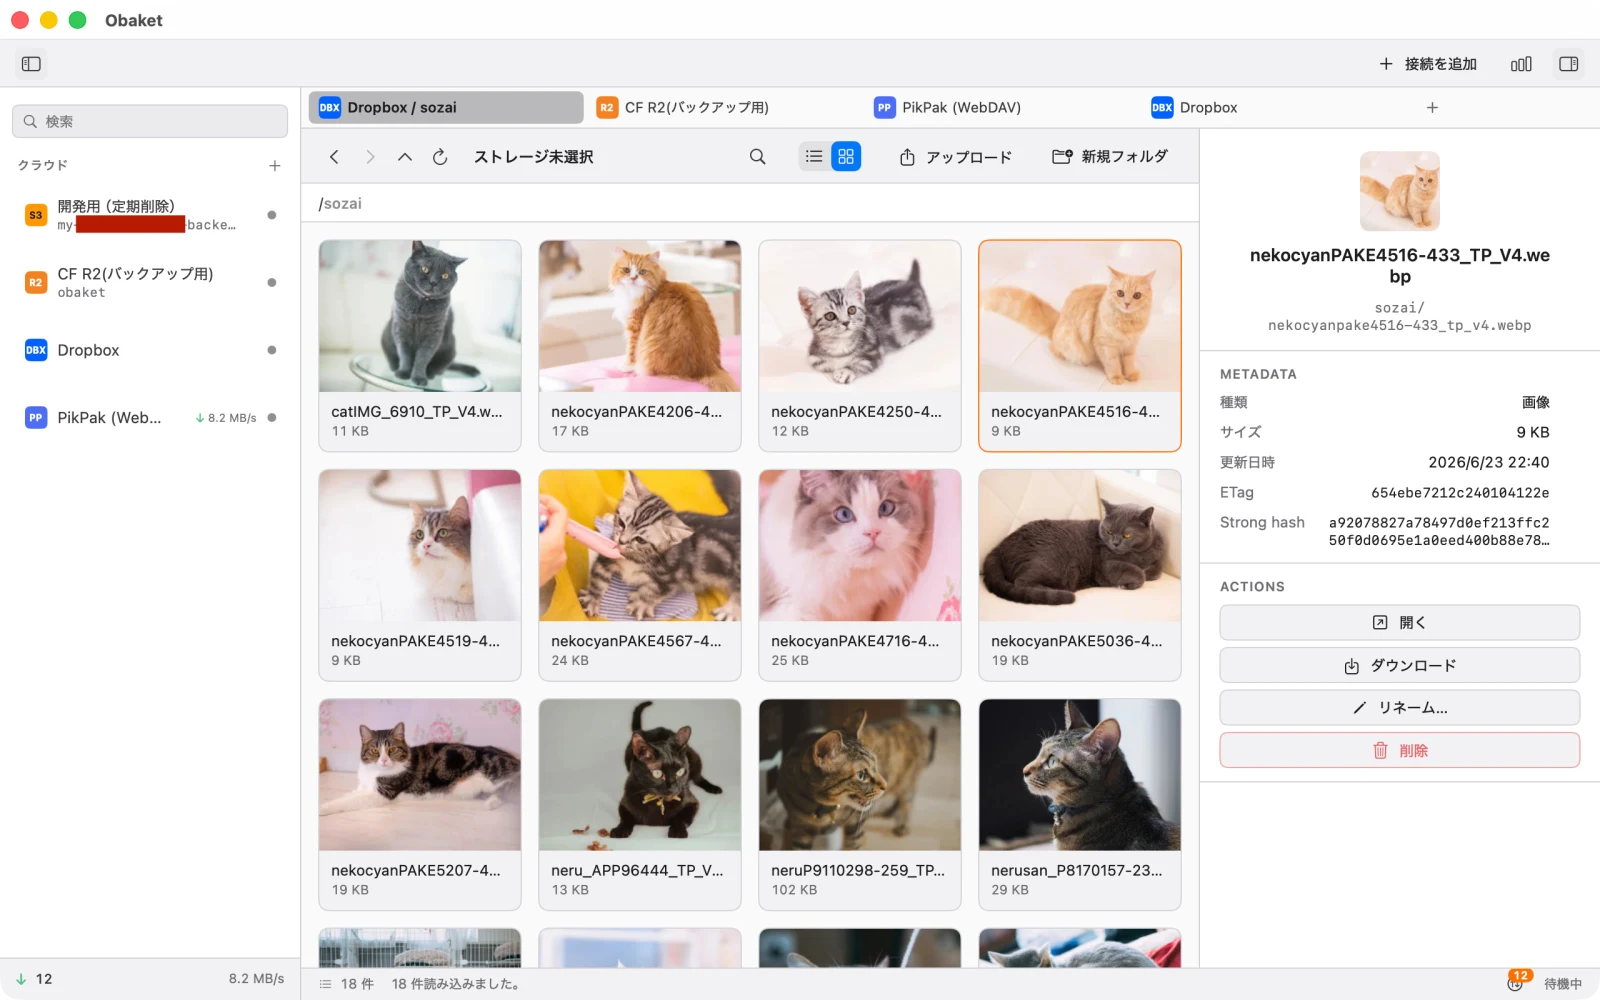Select the 開発用 (定期削除) S3 connection
This screenshot has height=1000, width=1600.
click(x=150, y=215)
